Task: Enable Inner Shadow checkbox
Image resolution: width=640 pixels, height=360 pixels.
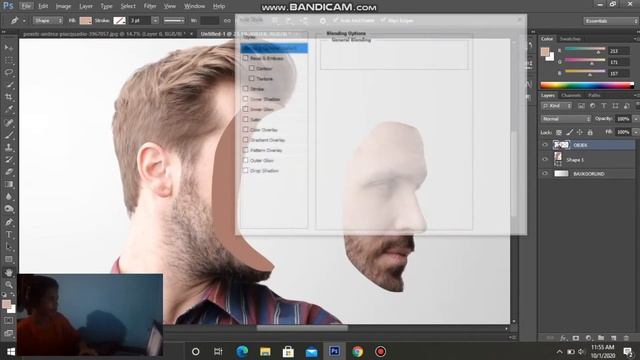Action: pyautogui.click(x=246, y=99)
